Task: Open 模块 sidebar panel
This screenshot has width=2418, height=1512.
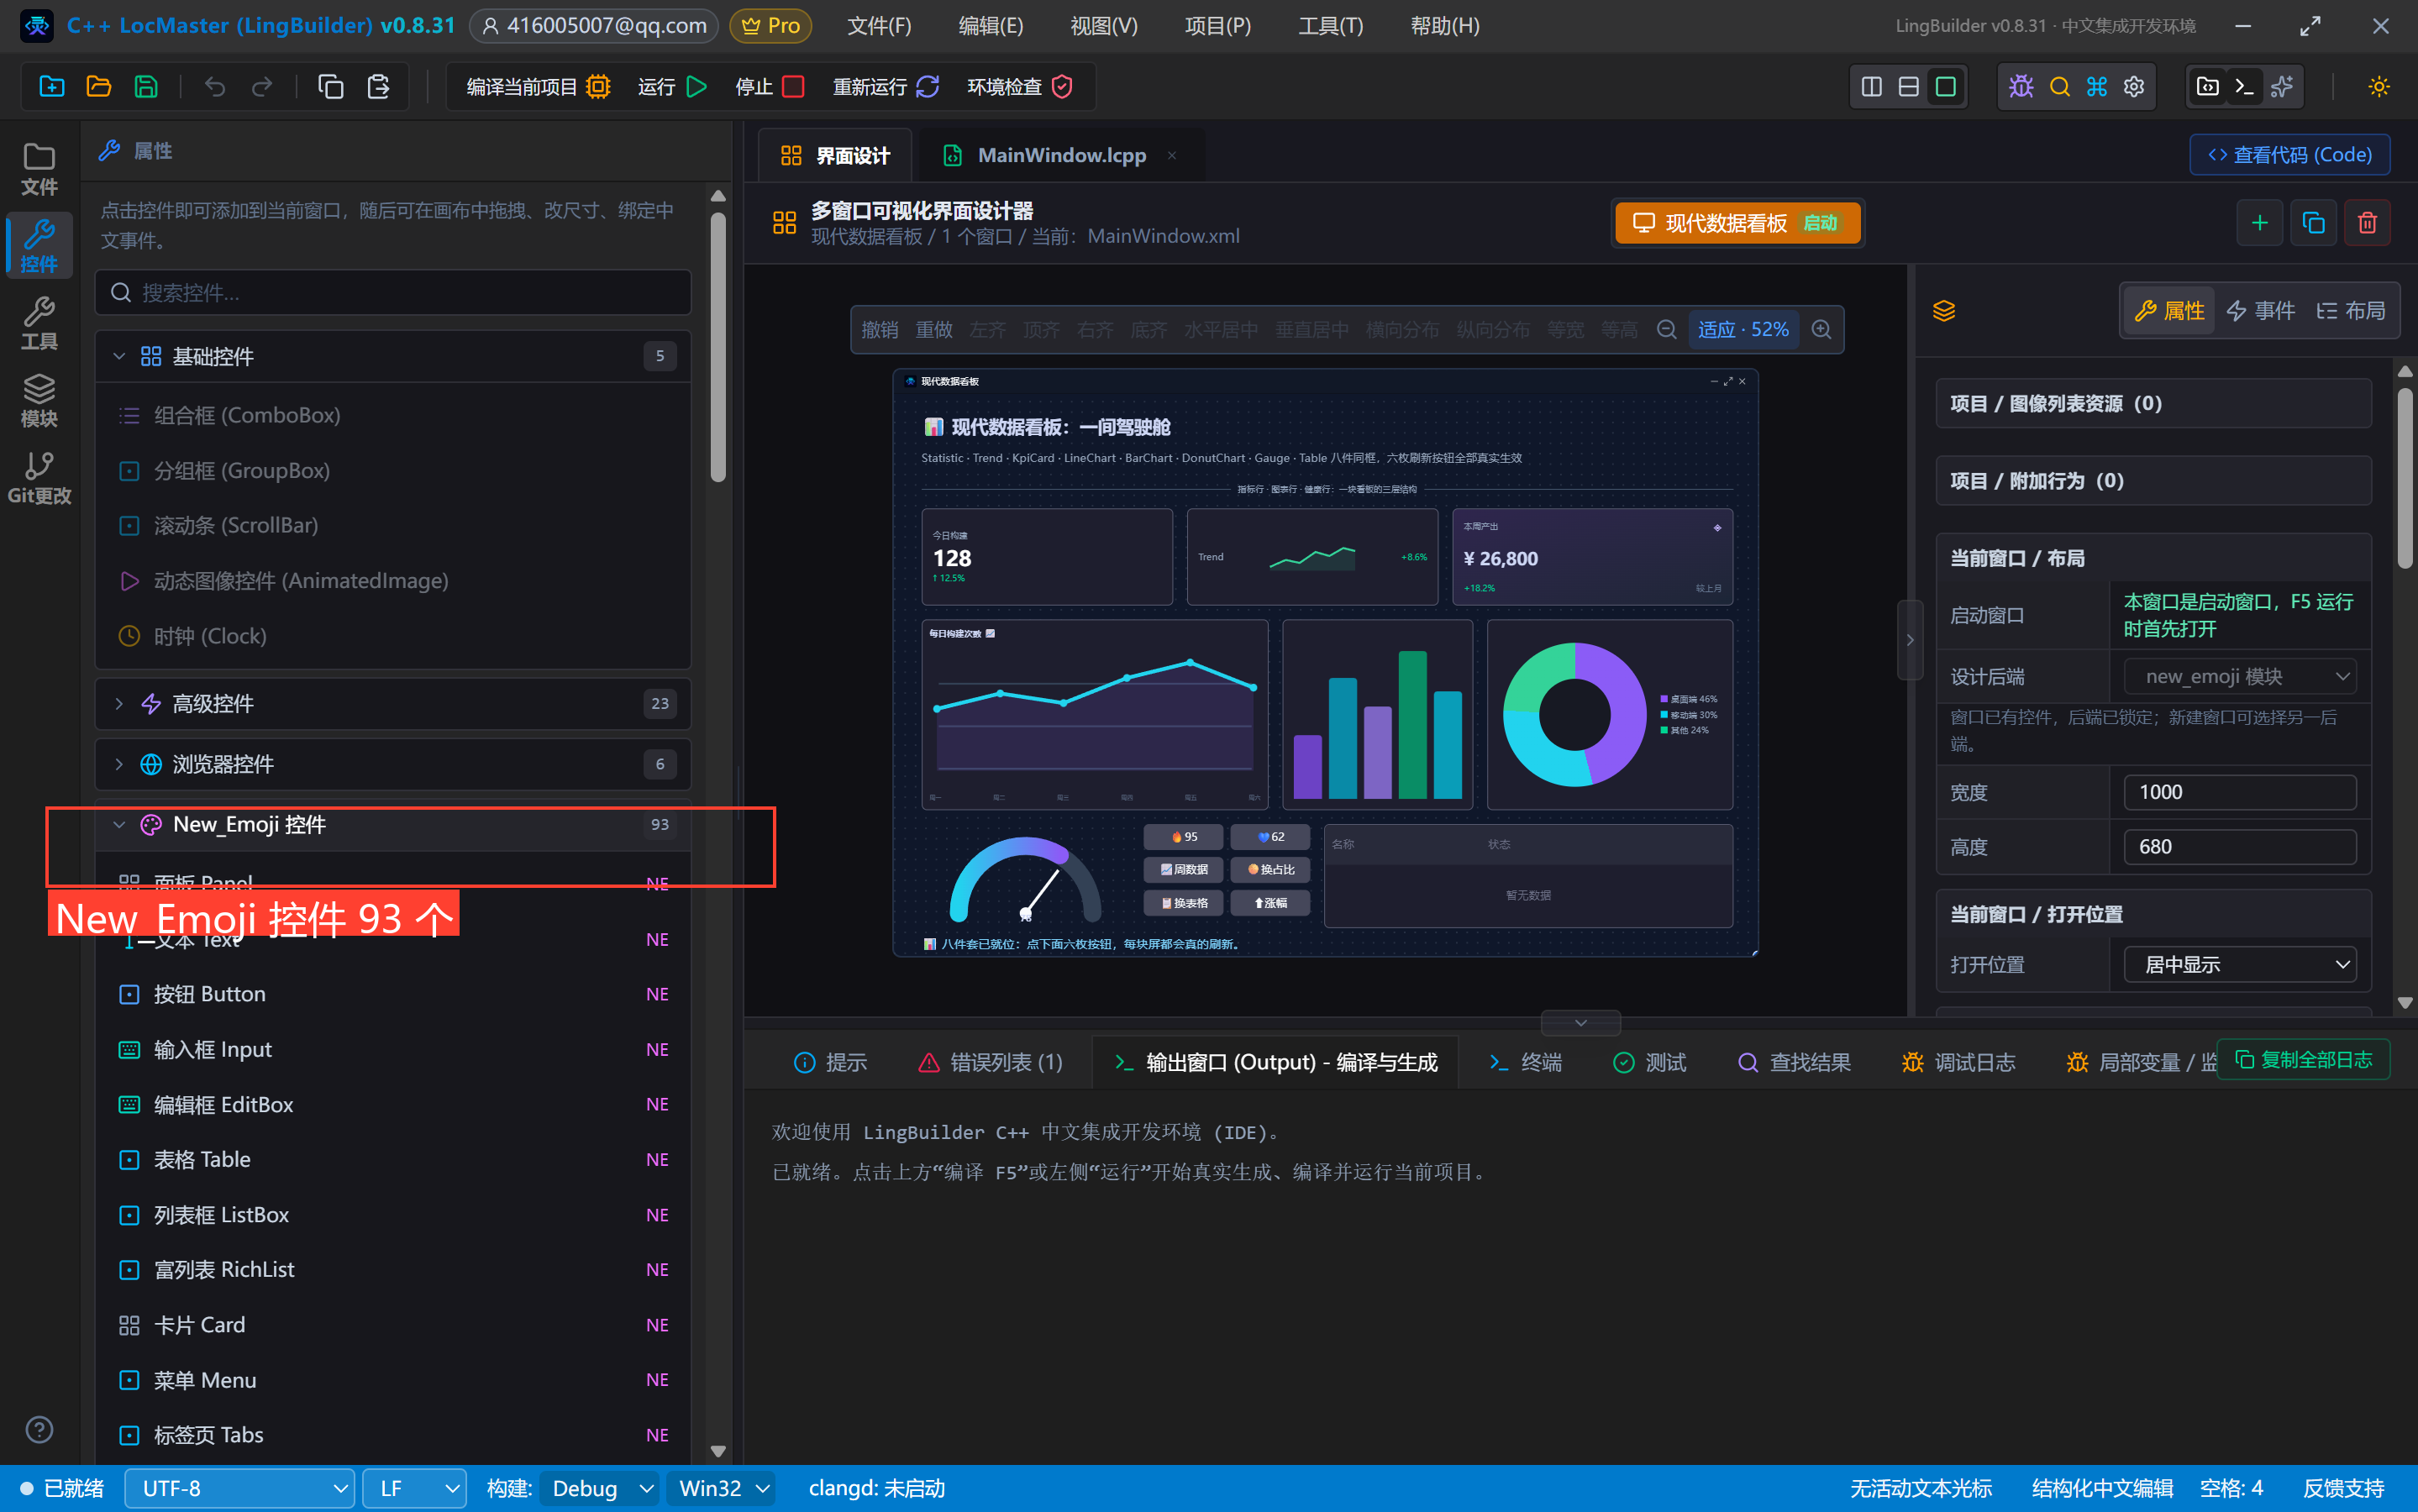Action: point(39,400)
